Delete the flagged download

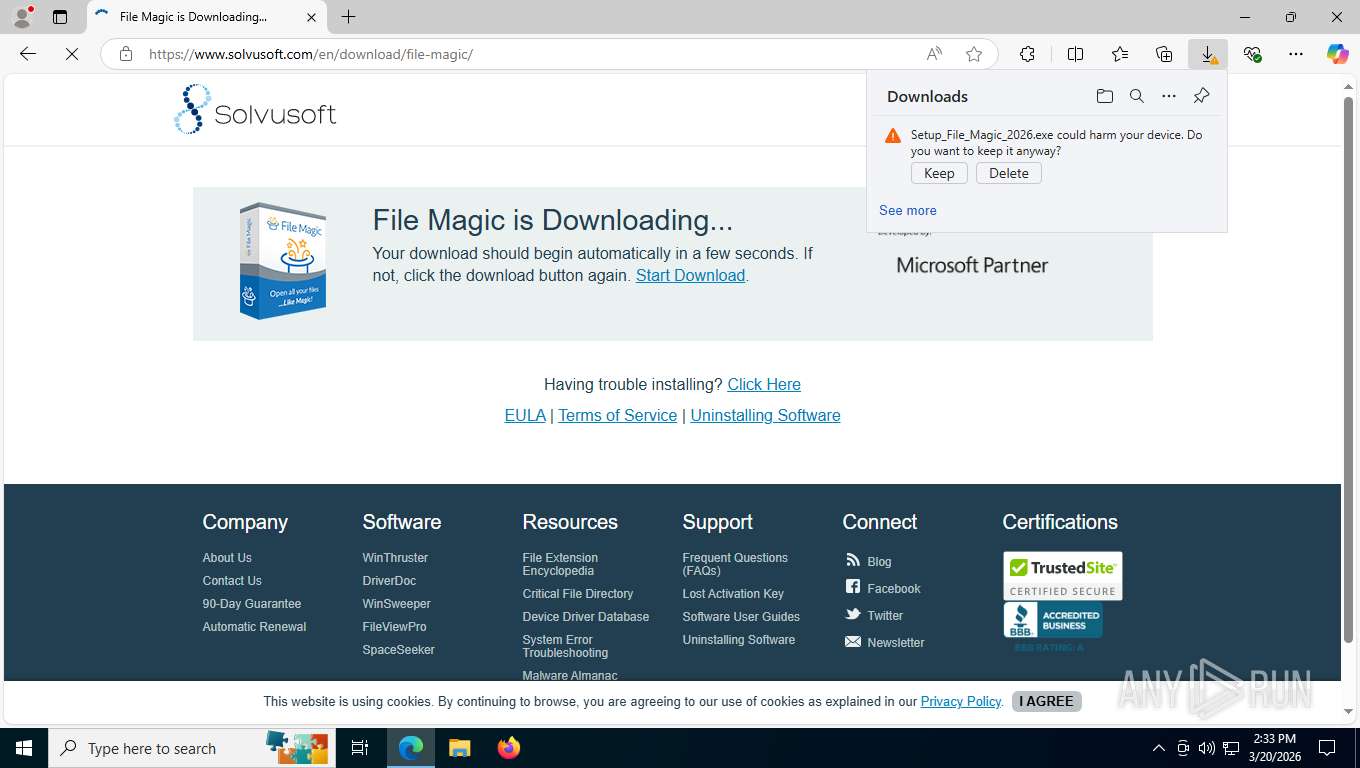[1009, 173]
